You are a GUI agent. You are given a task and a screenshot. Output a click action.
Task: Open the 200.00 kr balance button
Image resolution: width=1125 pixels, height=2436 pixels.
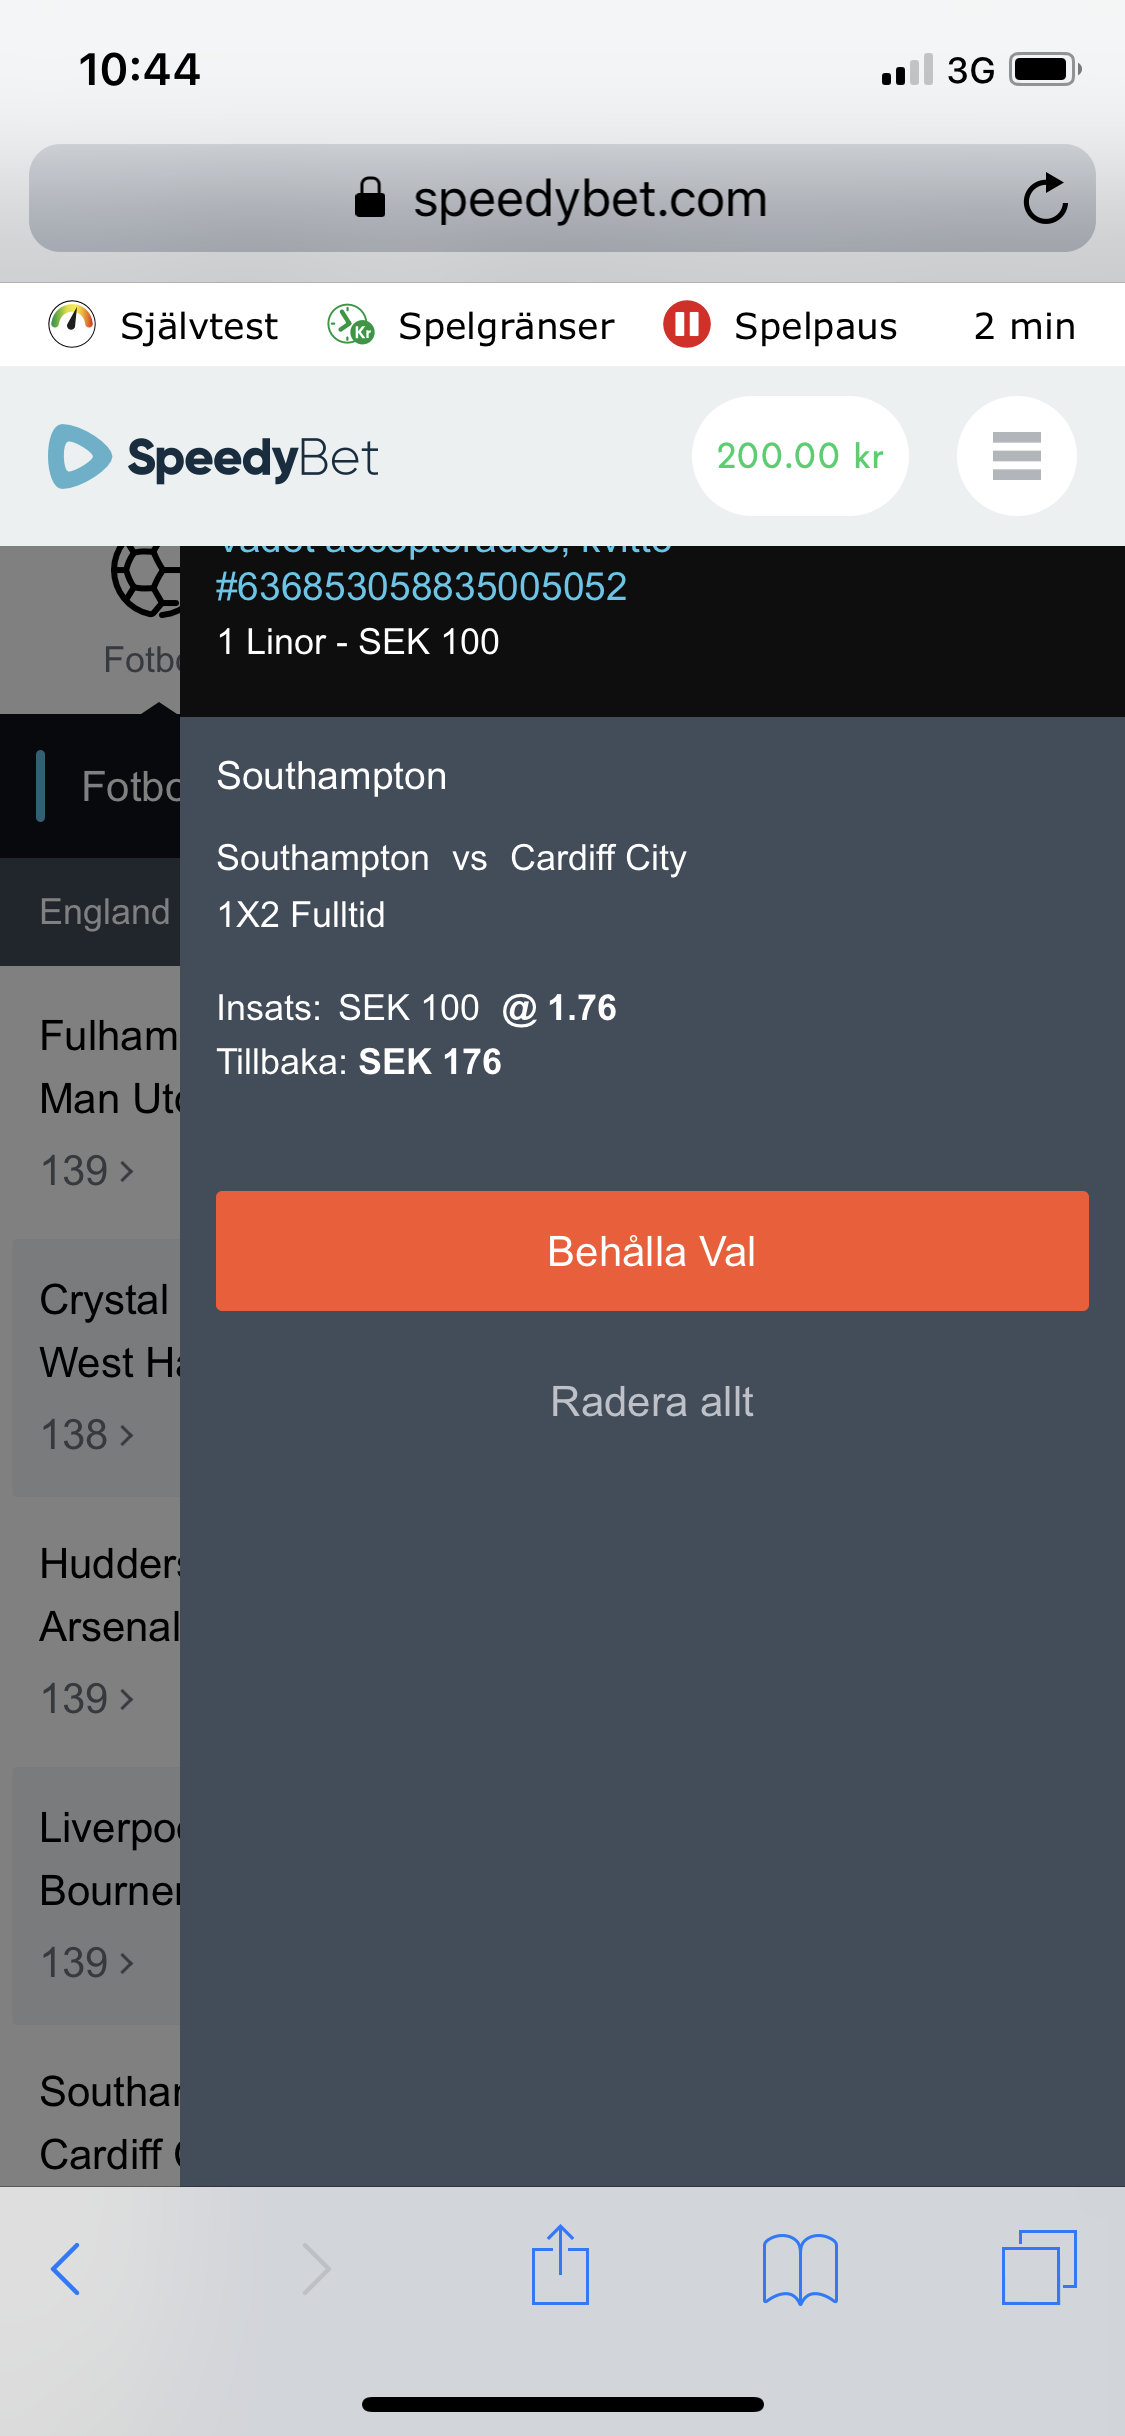click(800, 456)
